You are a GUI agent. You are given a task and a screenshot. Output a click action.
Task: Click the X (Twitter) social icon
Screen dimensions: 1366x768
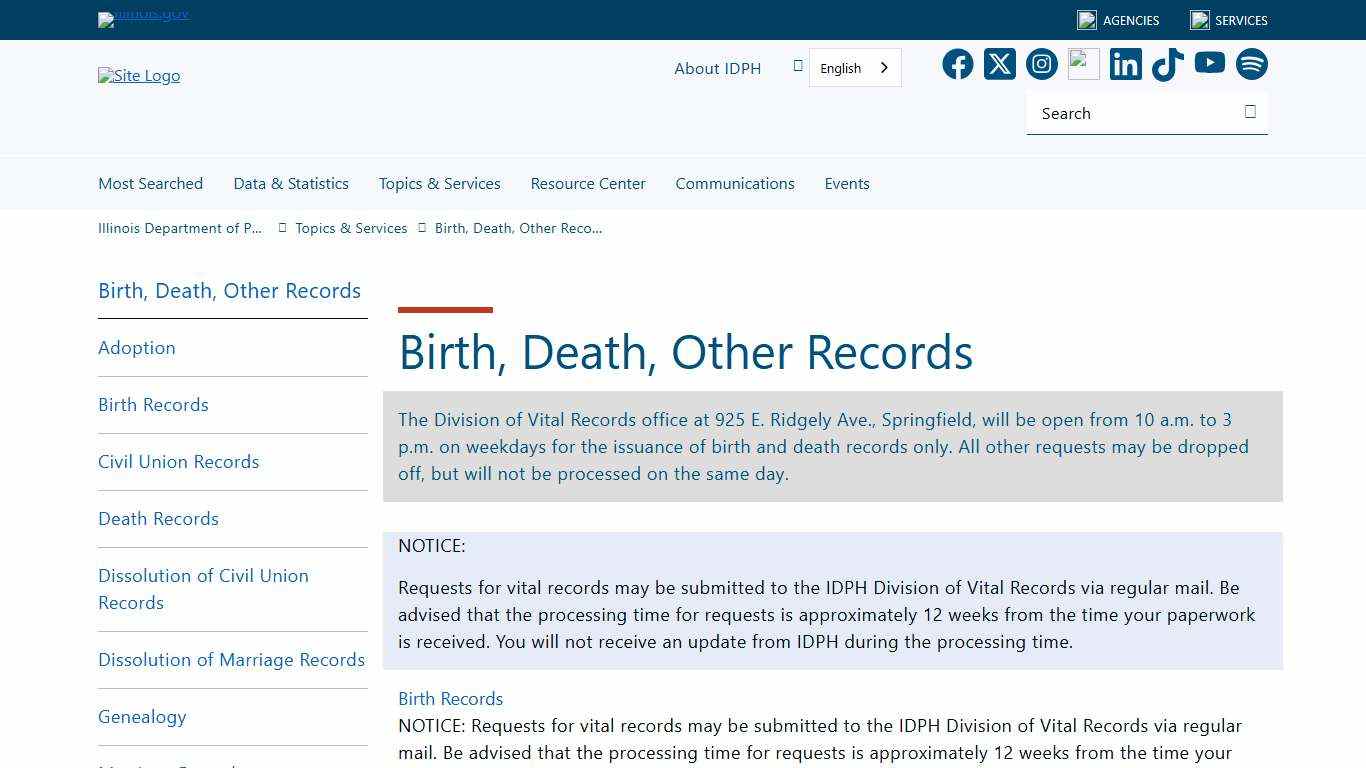[x=999, y=64]
